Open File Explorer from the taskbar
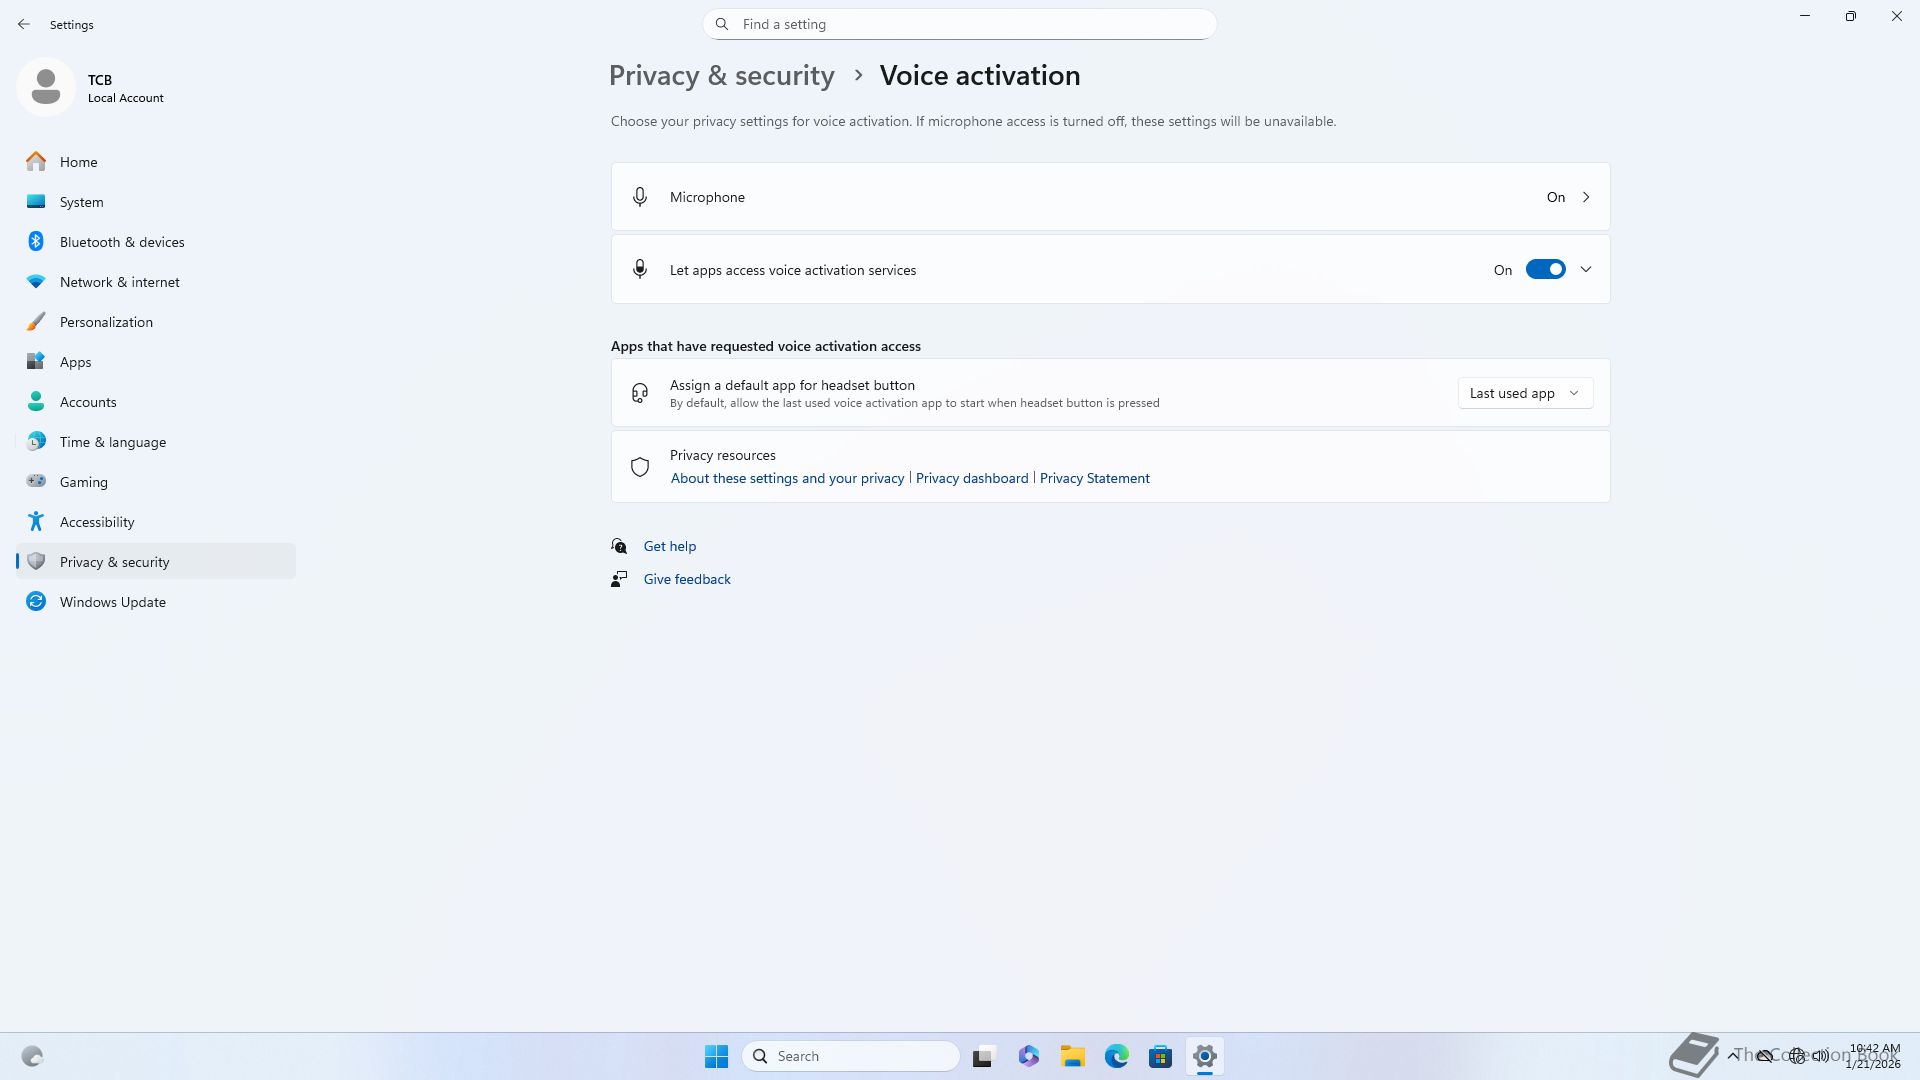Viewport: 1920px width, 1080px height. (1072, 1056)
